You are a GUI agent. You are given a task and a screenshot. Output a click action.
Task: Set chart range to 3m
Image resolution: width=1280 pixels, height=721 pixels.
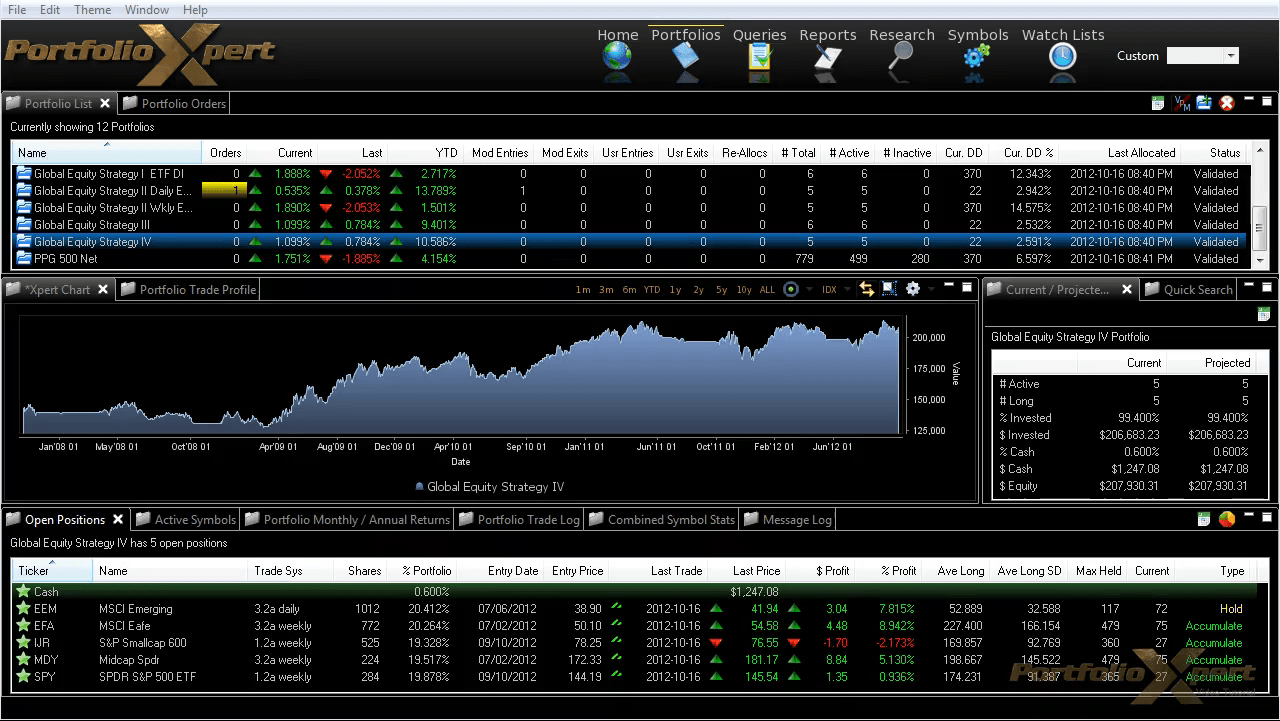click(x=606, y=290)
